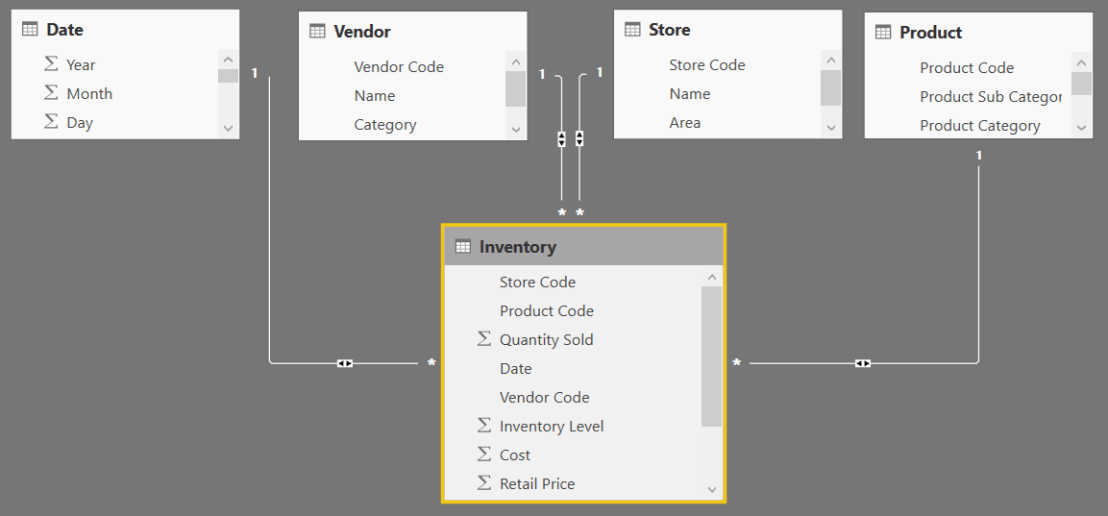Select Product Category field in Product table
This screenshot has height=516, width=1108.
coord(979,126)
